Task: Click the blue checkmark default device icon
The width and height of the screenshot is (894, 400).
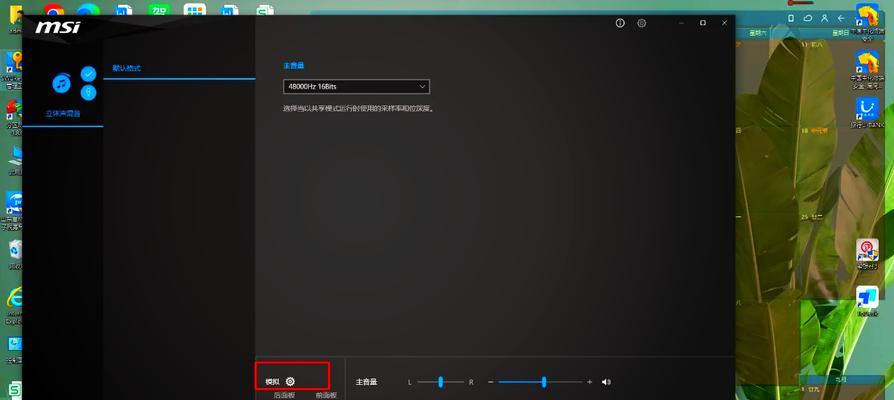Action: 88,74
